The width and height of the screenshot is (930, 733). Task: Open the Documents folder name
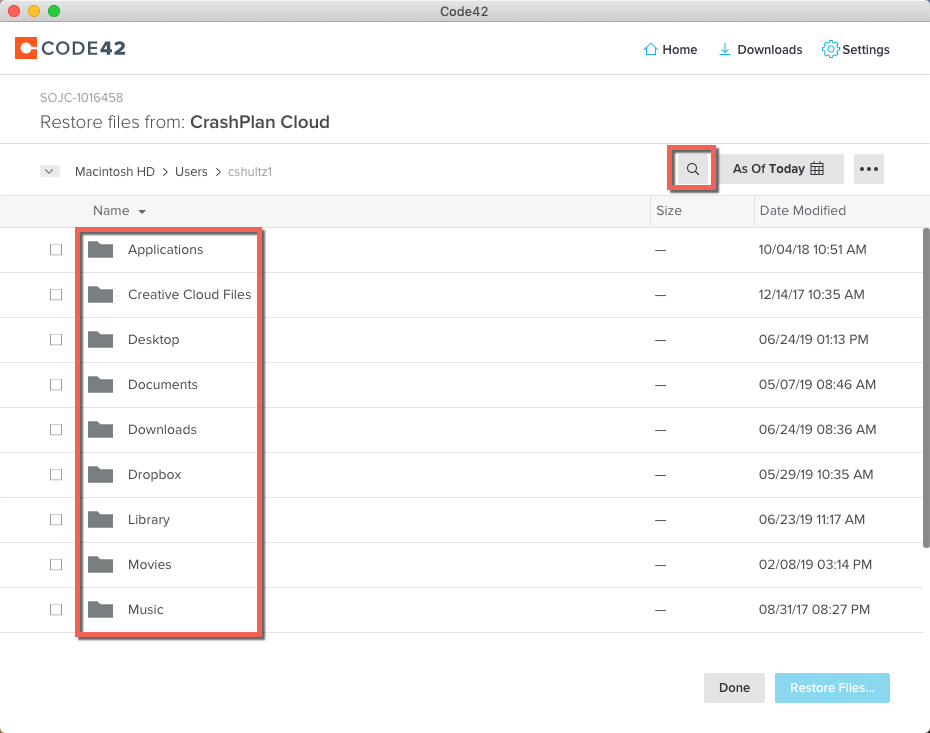pyautogui.click(x=163, y=385)
